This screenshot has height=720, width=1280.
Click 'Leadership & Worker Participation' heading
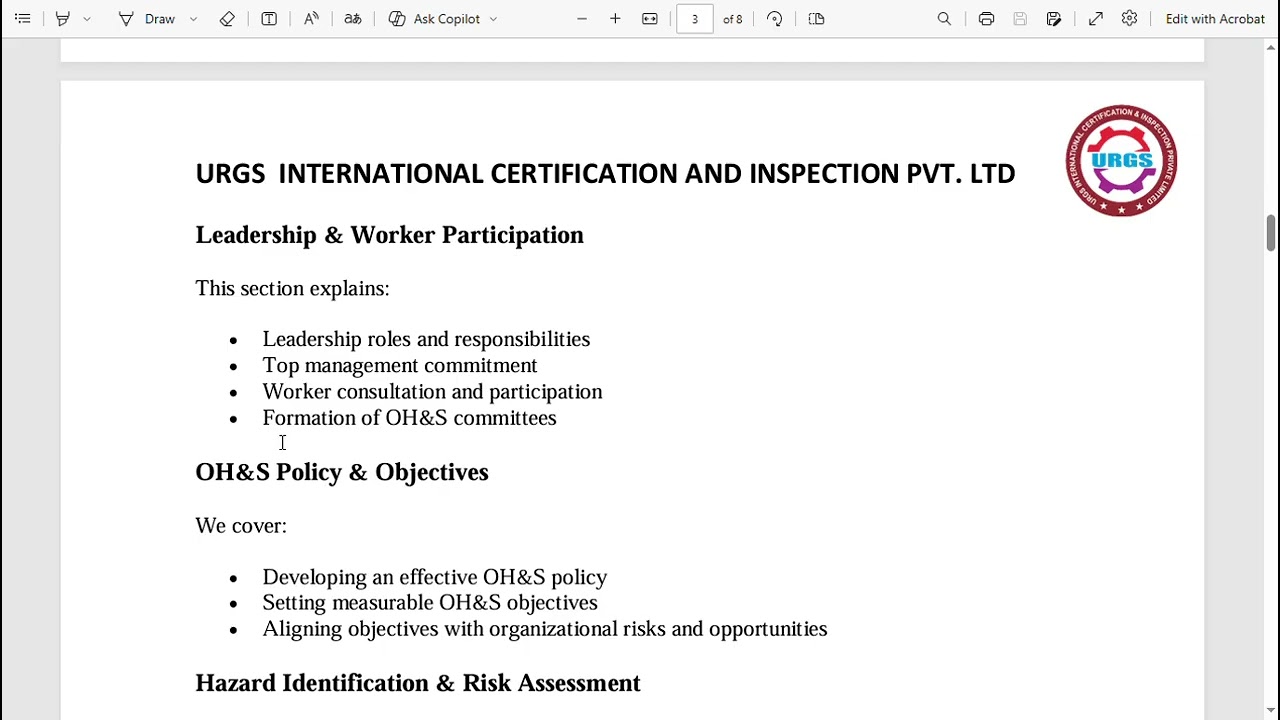(x=389, y=235)
